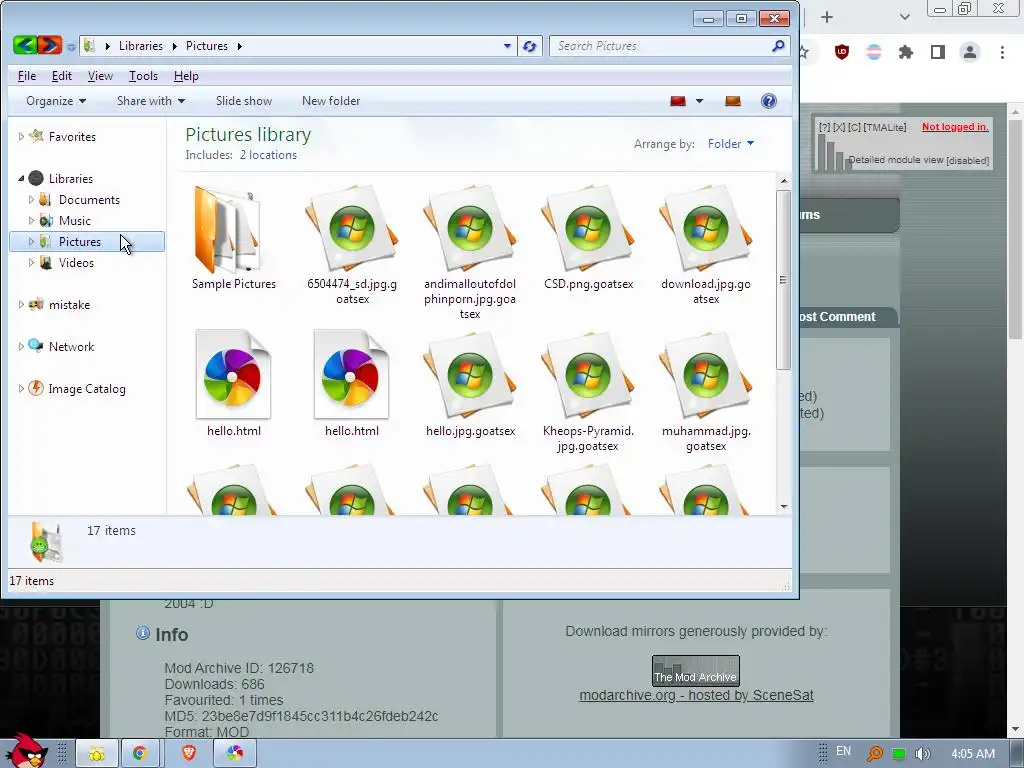Select Pictures in the Libraries tree

click(87, 242)
